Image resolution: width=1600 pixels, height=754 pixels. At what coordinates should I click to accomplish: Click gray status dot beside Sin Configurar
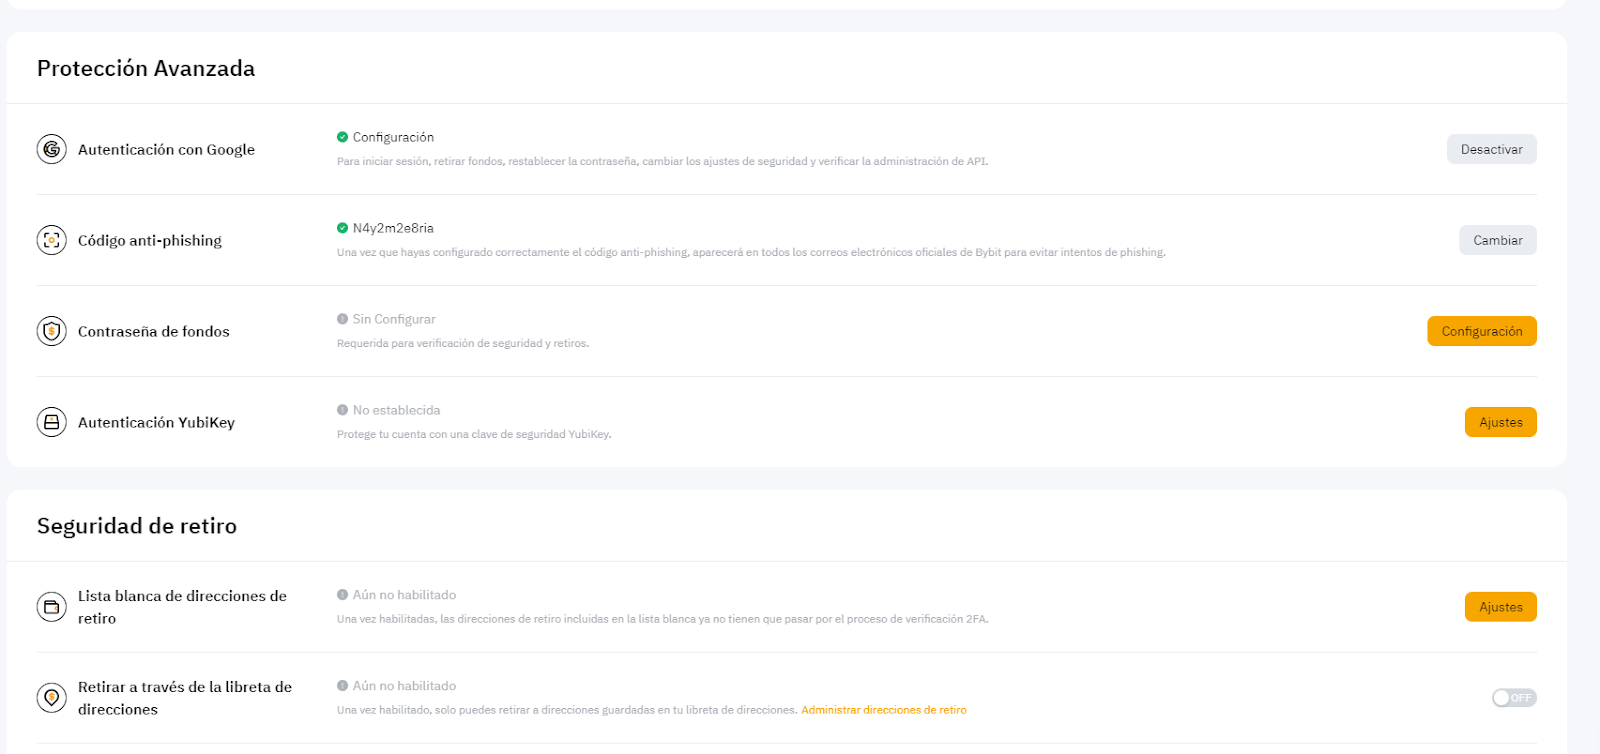[343, 319]
